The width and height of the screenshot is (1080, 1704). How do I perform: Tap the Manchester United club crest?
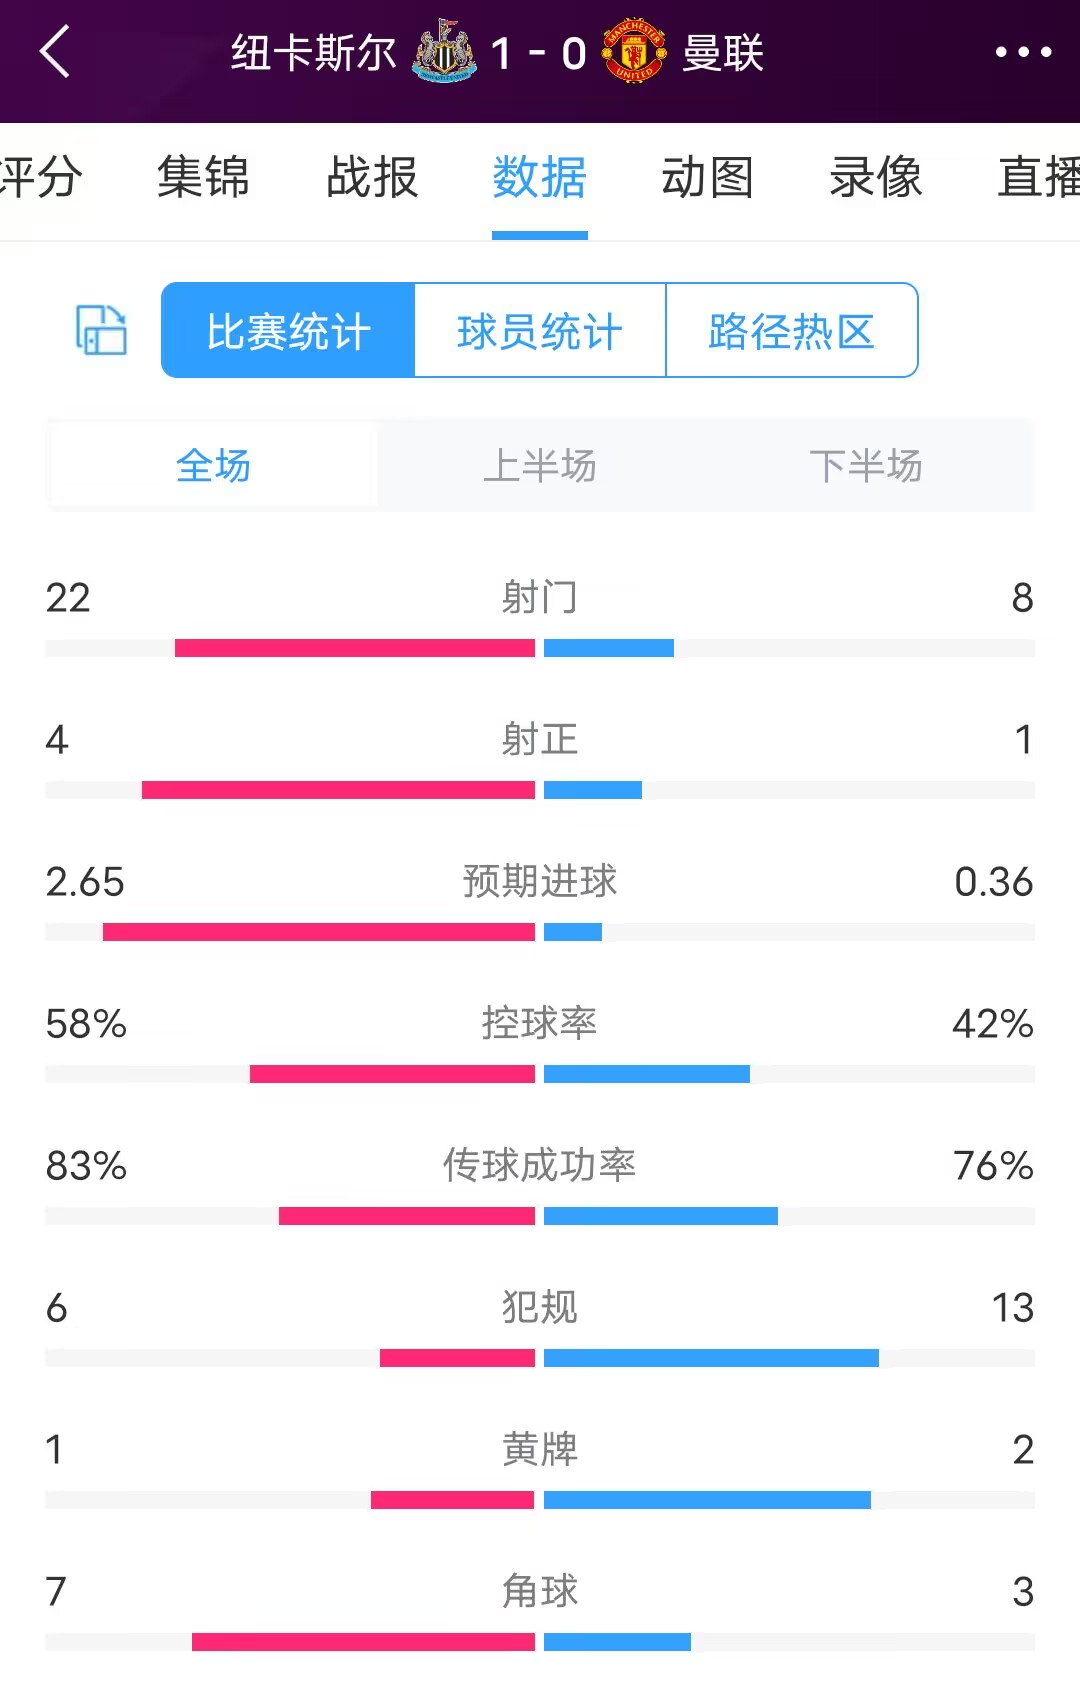(x=634, y=52)
